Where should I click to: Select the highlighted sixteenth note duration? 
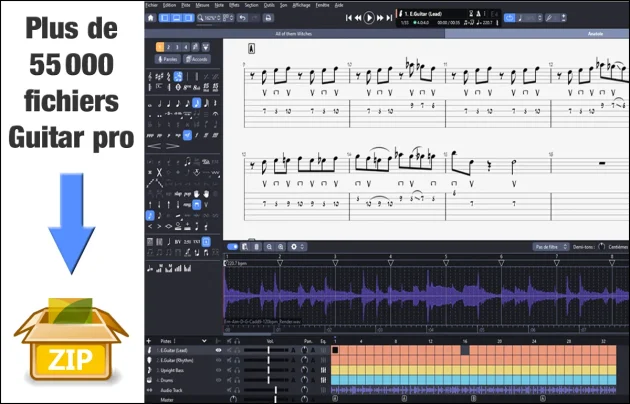[x=196, y=104]
